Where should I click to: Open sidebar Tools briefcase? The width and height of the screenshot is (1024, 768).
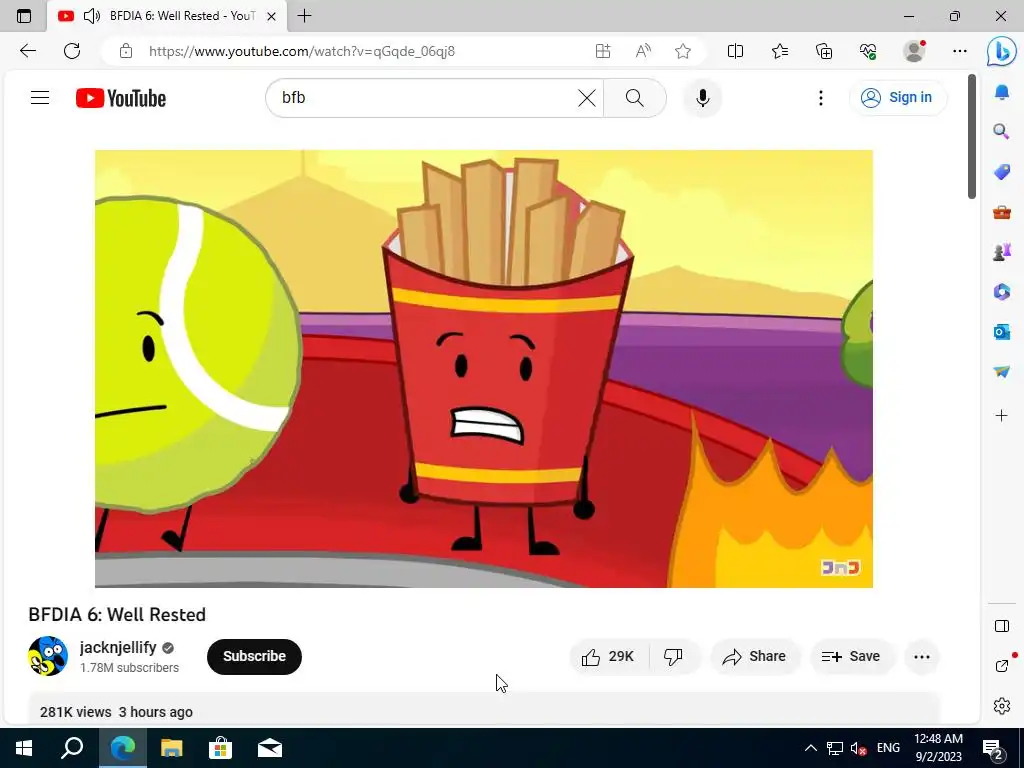coord(1002,213)
